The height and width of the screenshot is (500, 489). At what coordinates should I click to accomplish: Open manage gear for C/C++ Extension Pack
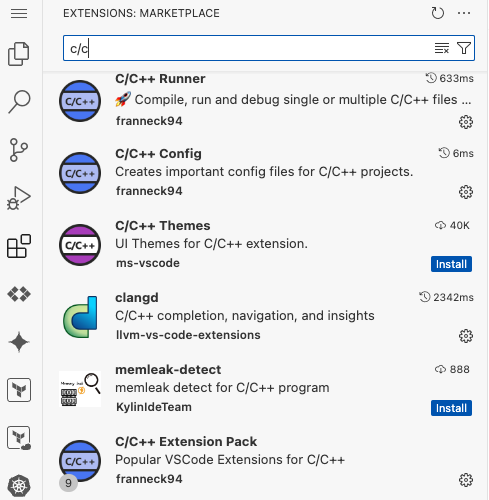pos(466,480)
